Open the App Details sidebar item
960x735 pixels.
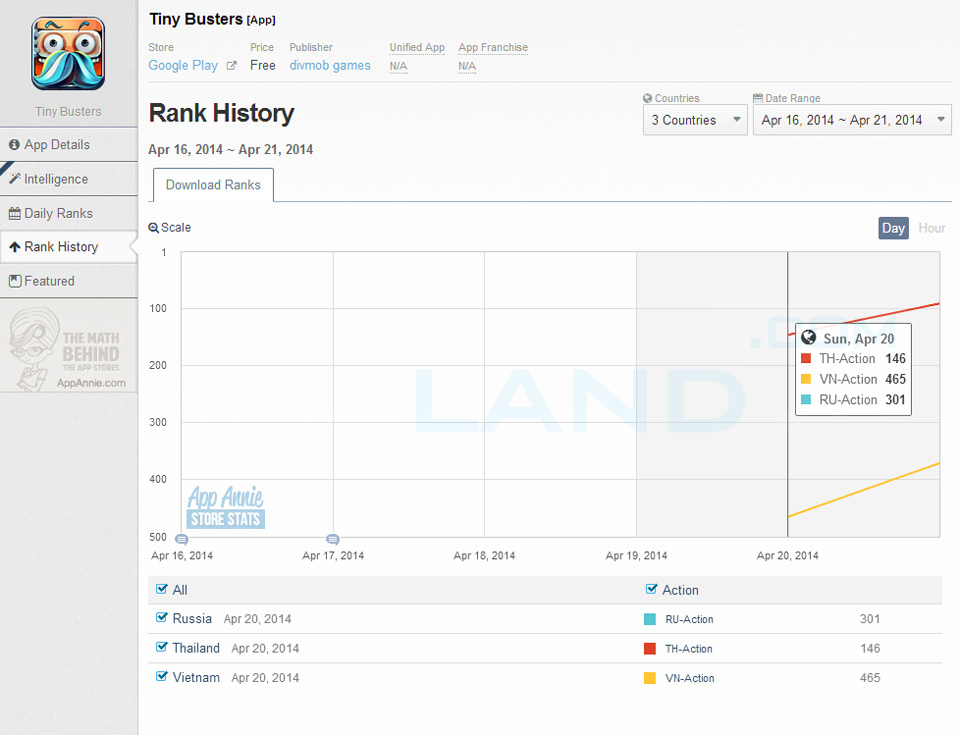tap(68, 145)
